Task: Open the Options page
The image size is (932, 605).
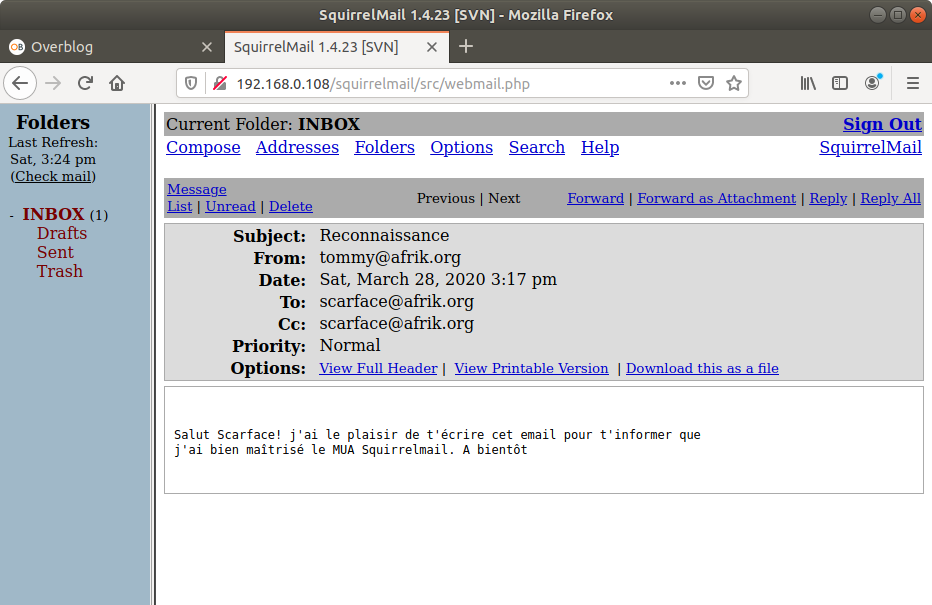Action: [x=462, y=147]
